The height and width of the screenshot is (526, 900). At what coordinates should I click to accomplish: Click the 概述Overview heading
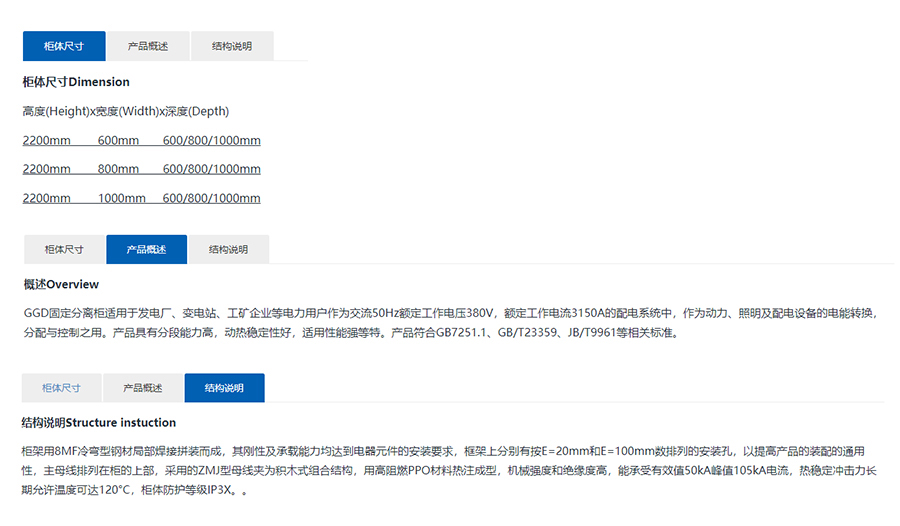(x=60, y=285)
